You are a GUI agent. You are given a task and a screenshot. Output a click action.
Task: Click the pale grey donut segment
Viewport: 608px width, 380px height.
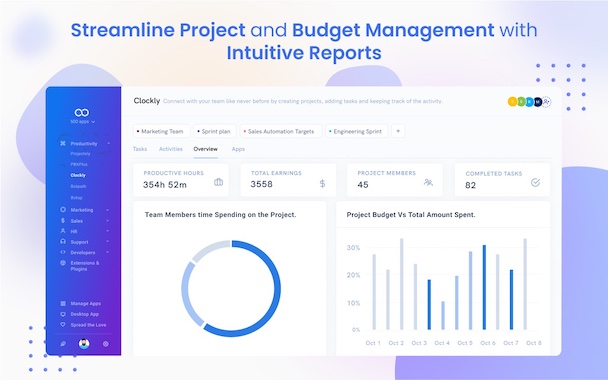pos(210,249)
